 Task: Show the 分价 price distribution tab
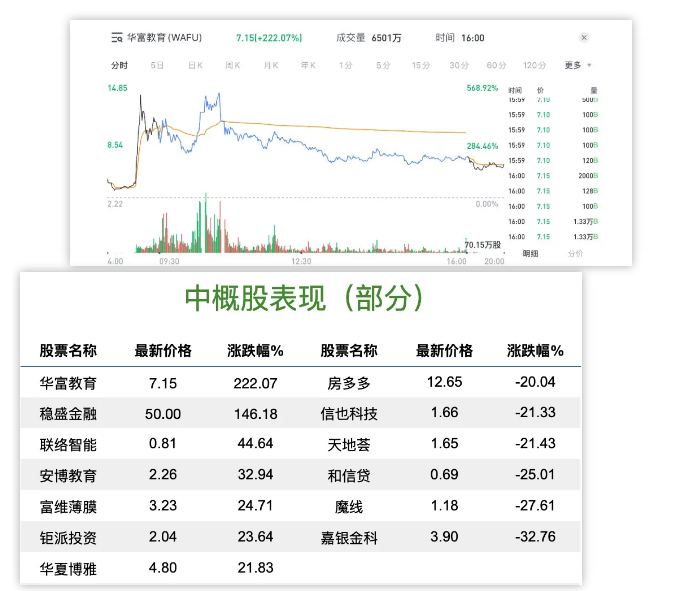click(x=575, y=254)
